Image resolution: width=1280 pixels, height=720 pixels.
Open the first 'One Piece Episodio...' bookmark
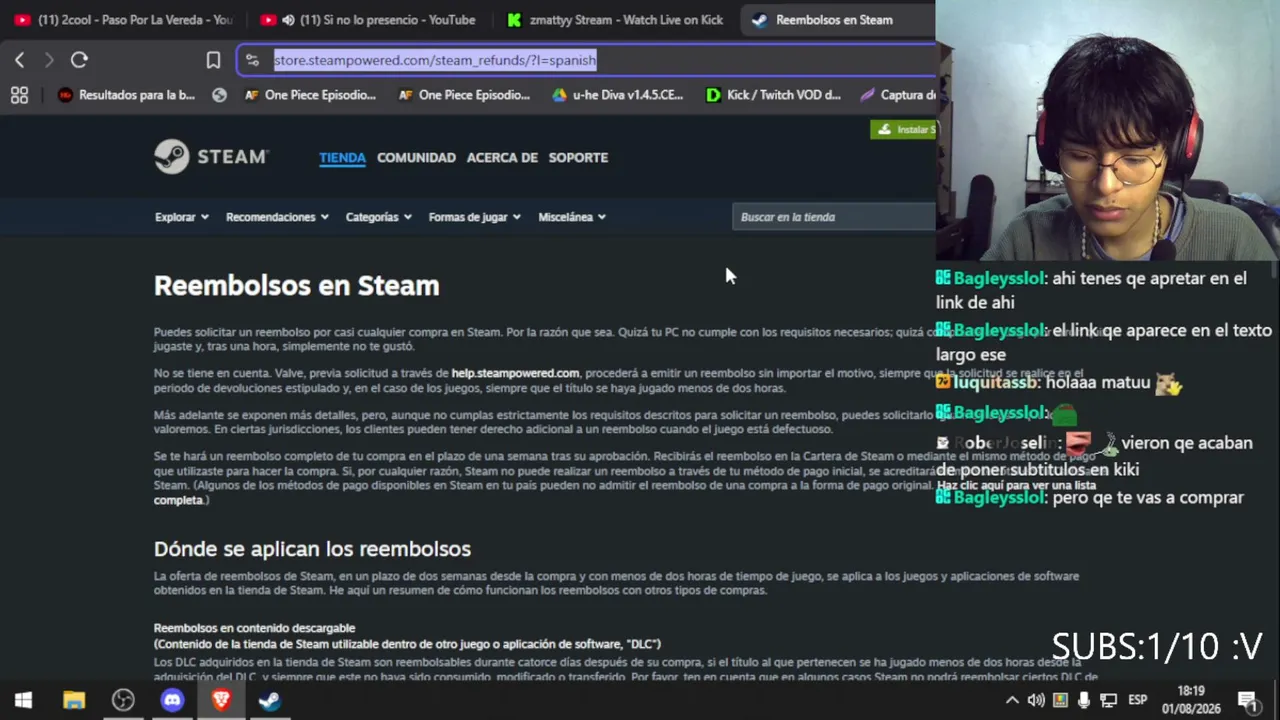click(310, 95)
